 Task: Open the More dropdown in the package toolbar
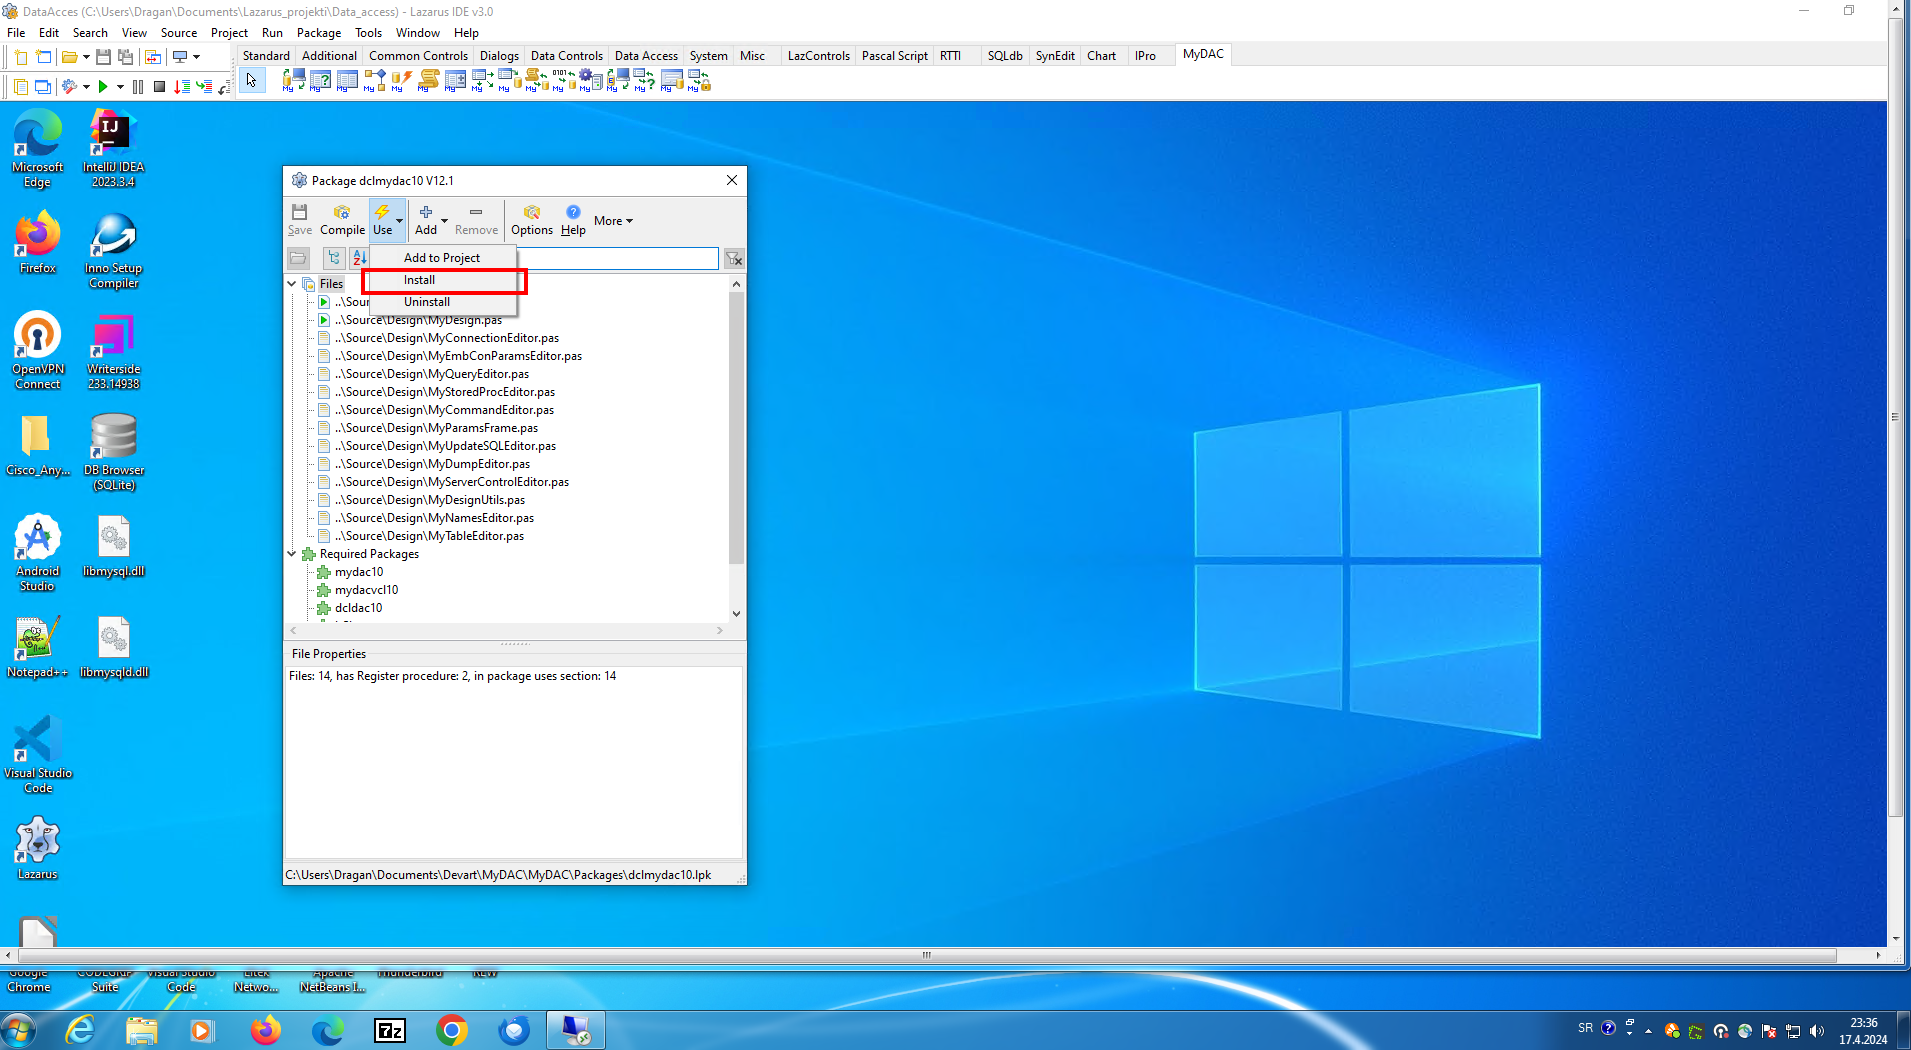click(613, 221)
